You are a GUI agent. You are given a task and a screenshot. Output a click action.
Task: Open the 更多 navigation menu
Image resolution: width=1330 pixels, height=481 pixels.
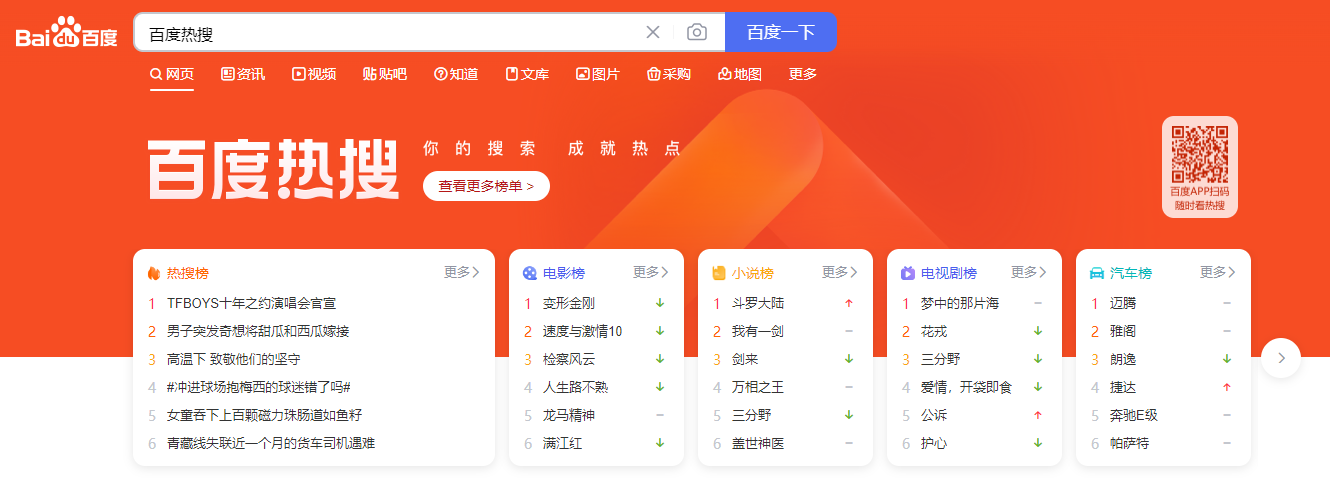[x=803, y=74]
